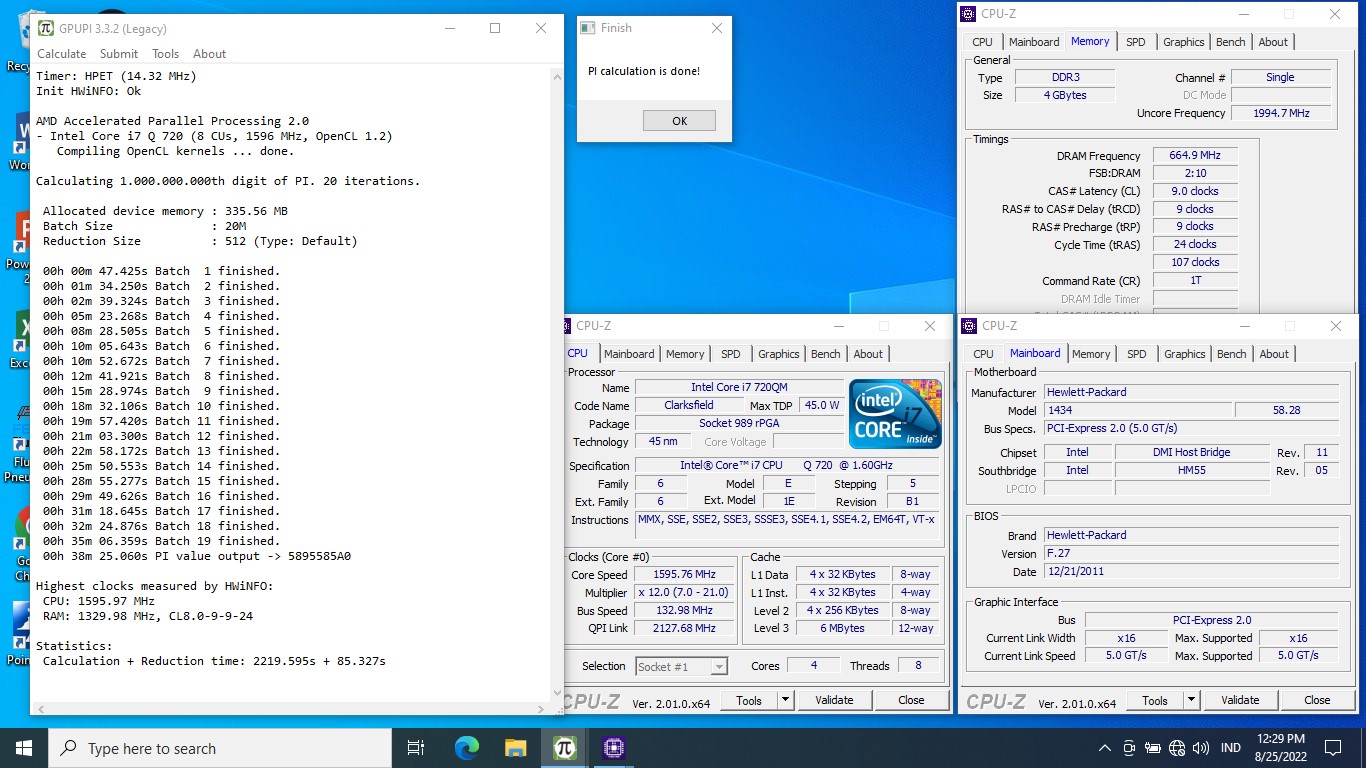Image resolution: width=1366 pixels, height=768 pixels.
Task: Open About tab in the Hewlett-Packard CPU-Z window
Action: coord(1274,354)
